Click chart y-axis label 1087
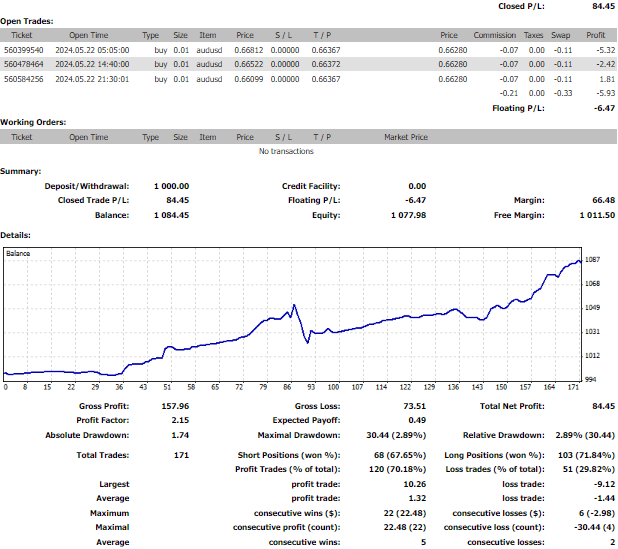The image size is (618, 549). click(592, 260)
